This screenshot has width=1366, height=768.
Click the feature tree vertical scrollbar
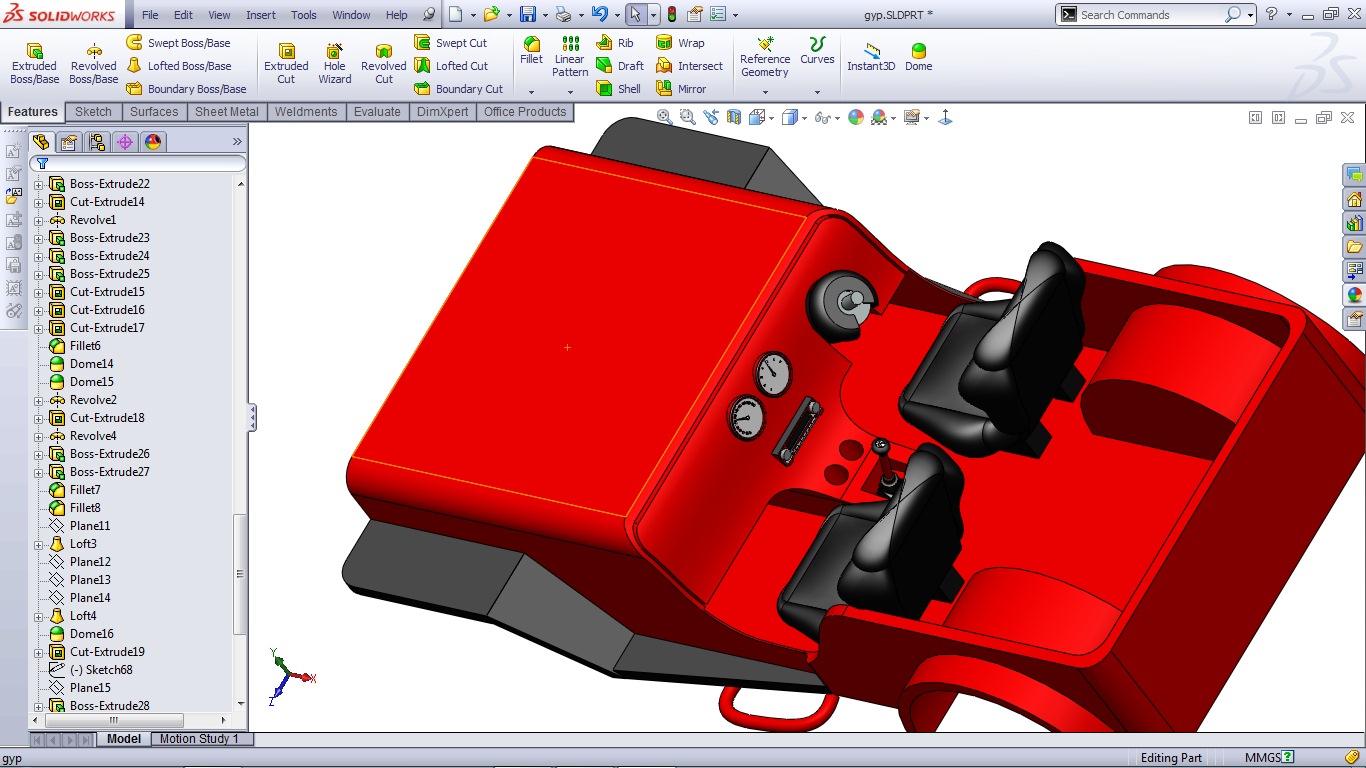pos(240,574)
